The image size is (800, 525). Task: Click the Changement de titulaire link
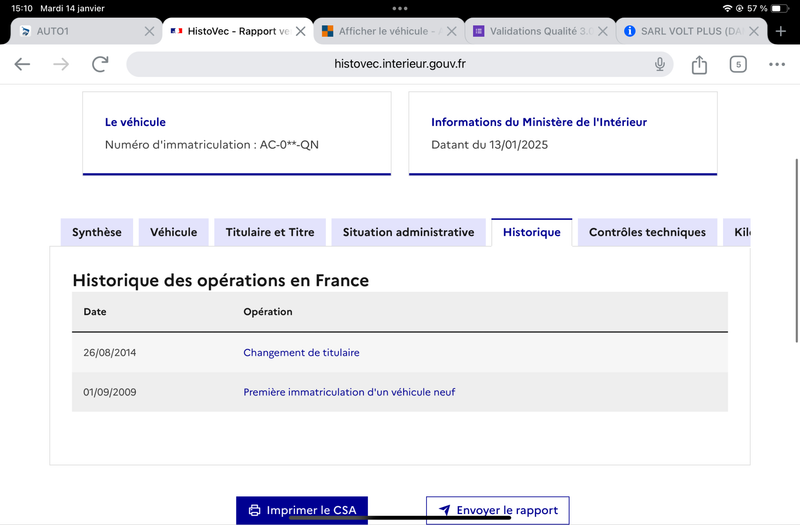301,353
